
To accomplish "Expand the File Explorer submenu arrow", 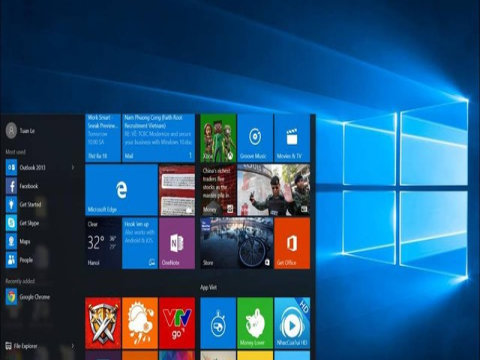I will pyautogui.click(x=73, y=346).
